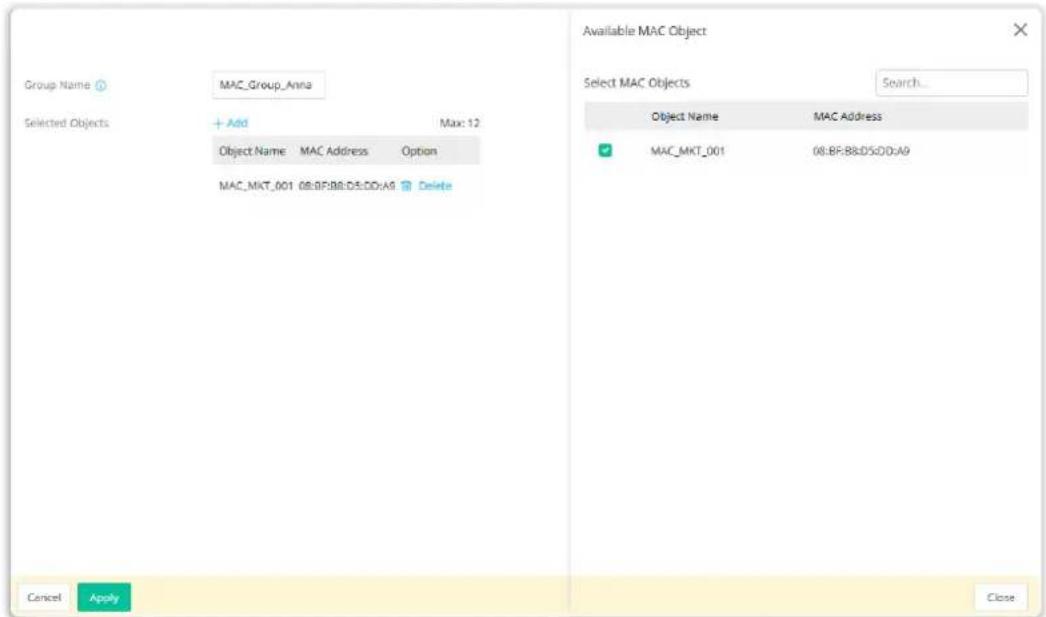
Task: Click the Available MAC Object title
Action: coord(644,31)
